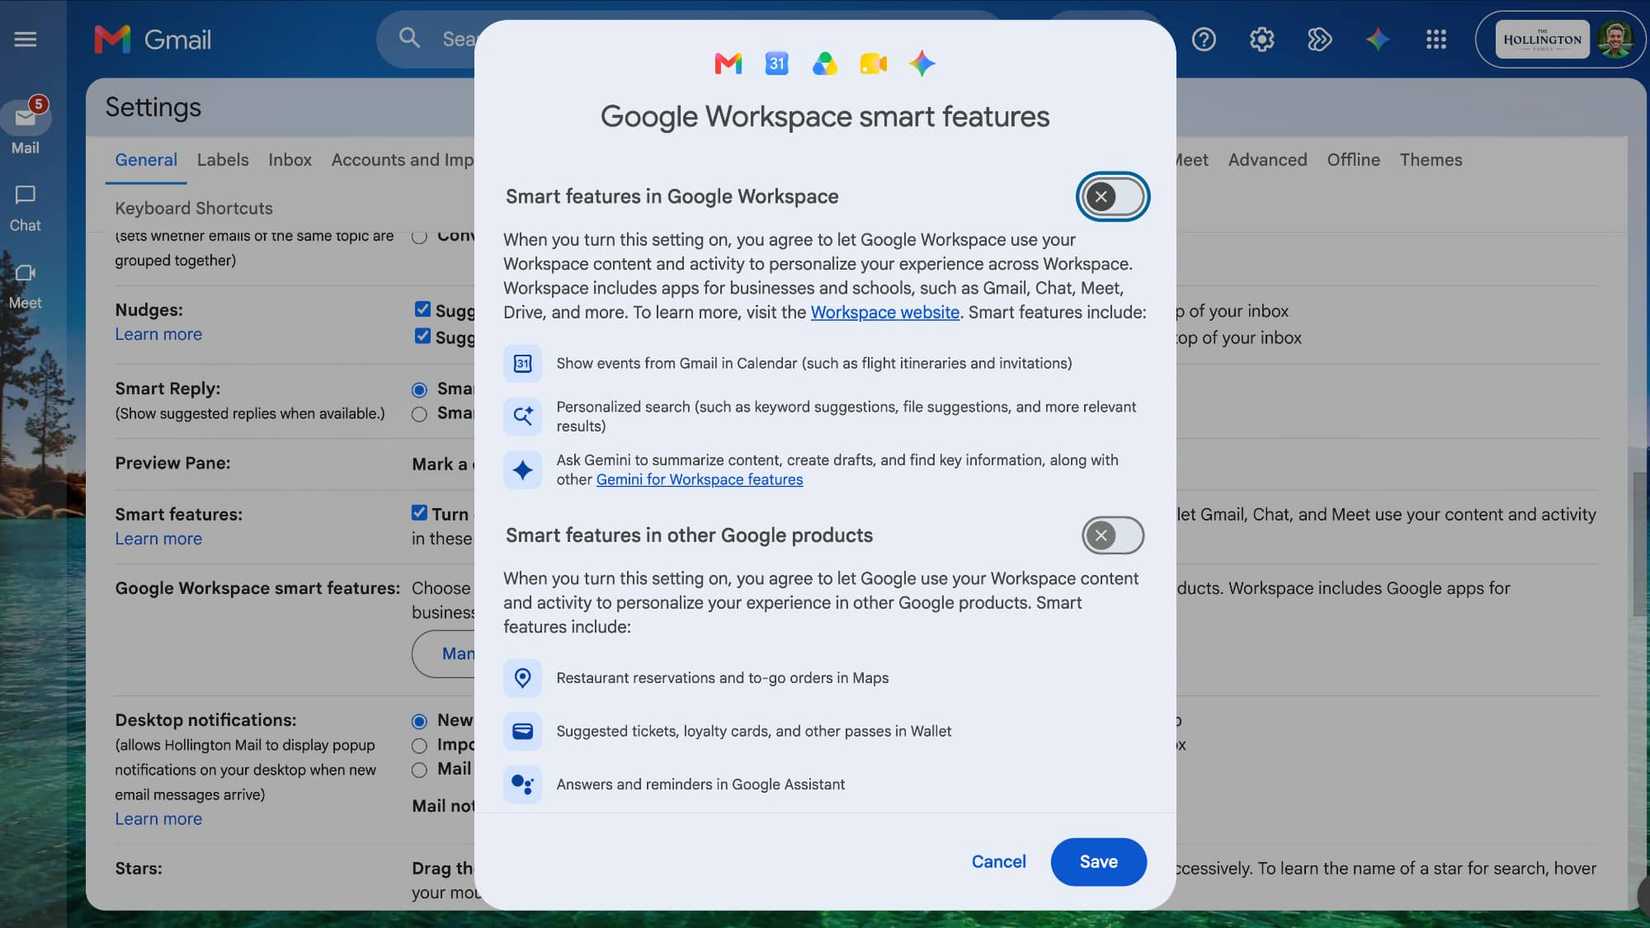Switch to the General settings tab

(146, 160)
